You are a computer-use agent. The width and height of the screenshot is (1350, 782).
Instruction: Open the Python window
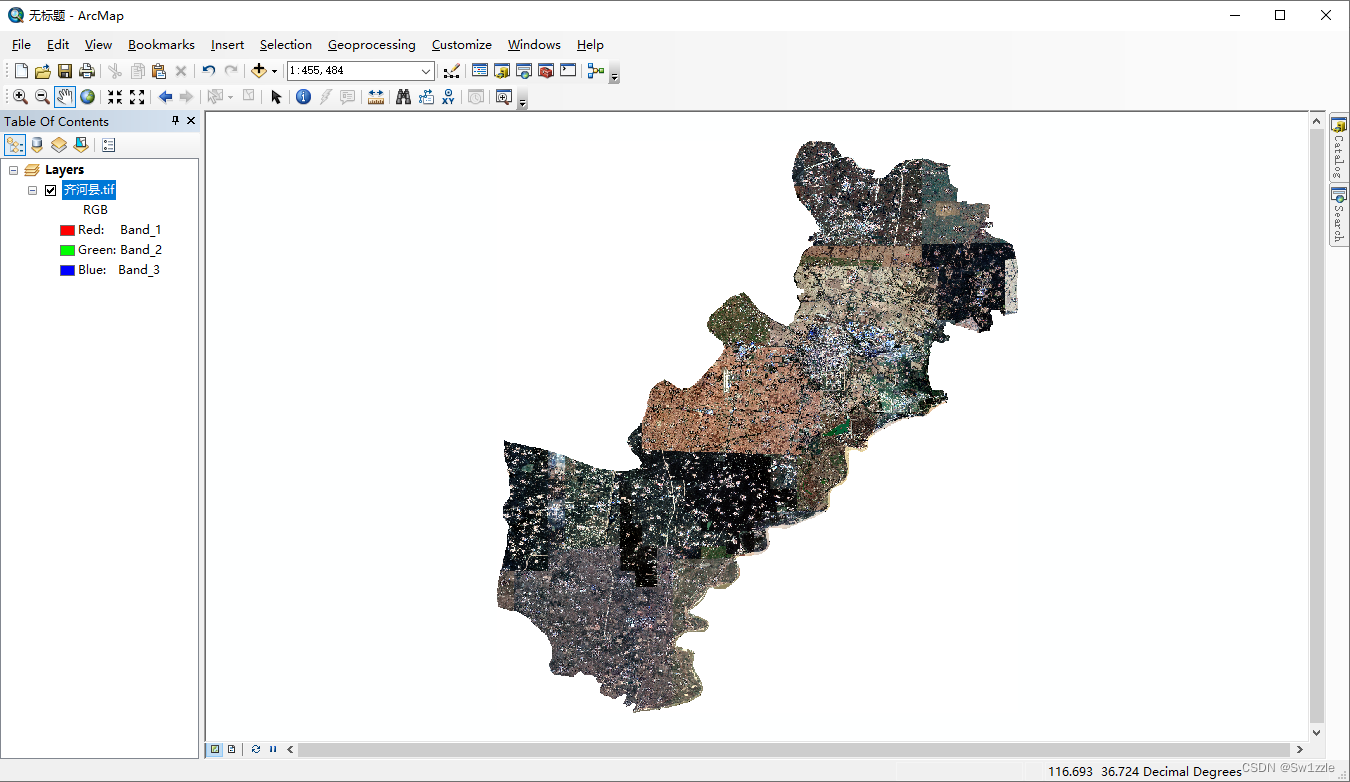[x=567, y=70]
